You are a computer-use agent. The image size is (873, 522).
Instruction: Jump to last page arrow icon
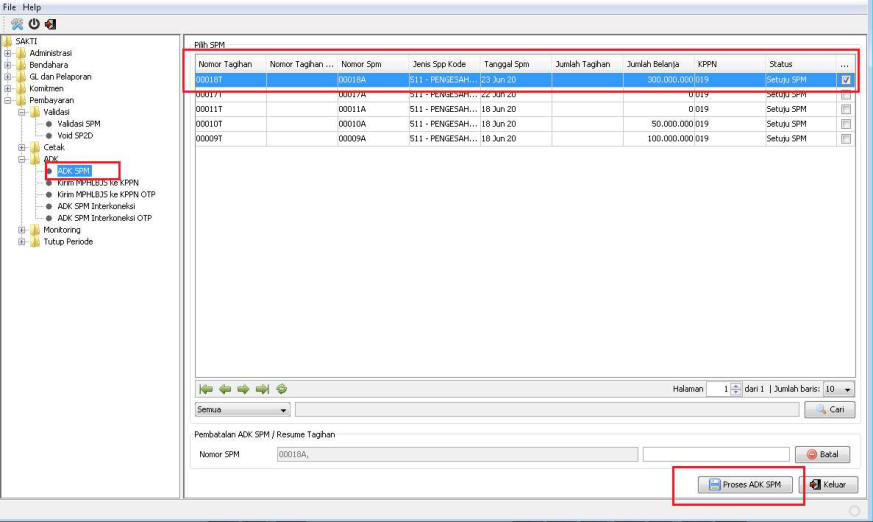[262, 389]
